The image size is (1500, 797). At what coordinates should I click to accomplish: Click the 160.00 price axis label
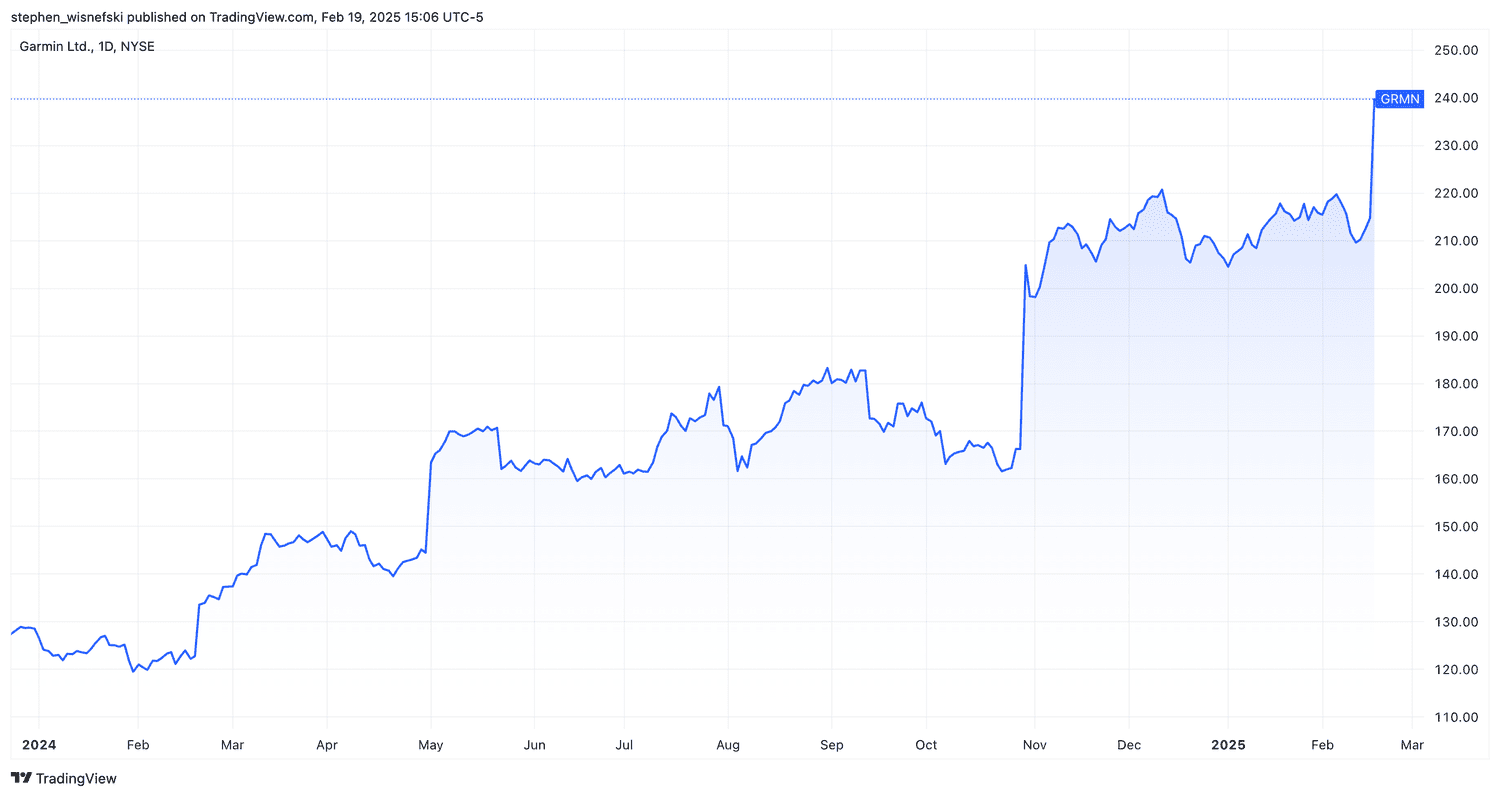[1457, 479]
